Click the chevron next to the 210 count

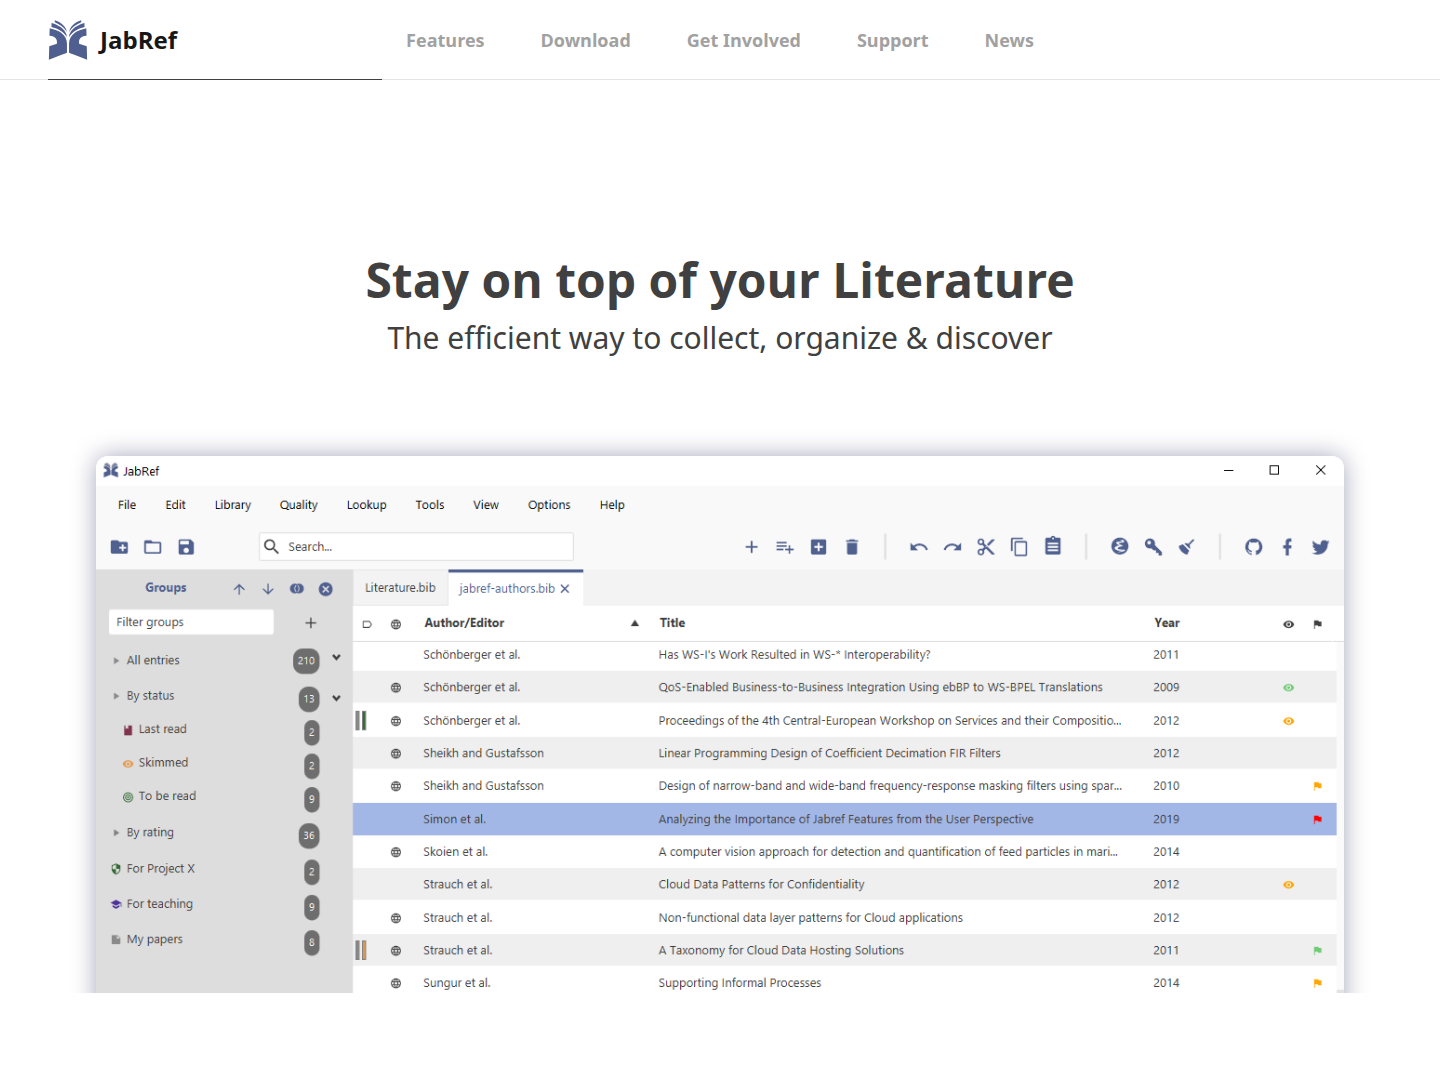337,658
